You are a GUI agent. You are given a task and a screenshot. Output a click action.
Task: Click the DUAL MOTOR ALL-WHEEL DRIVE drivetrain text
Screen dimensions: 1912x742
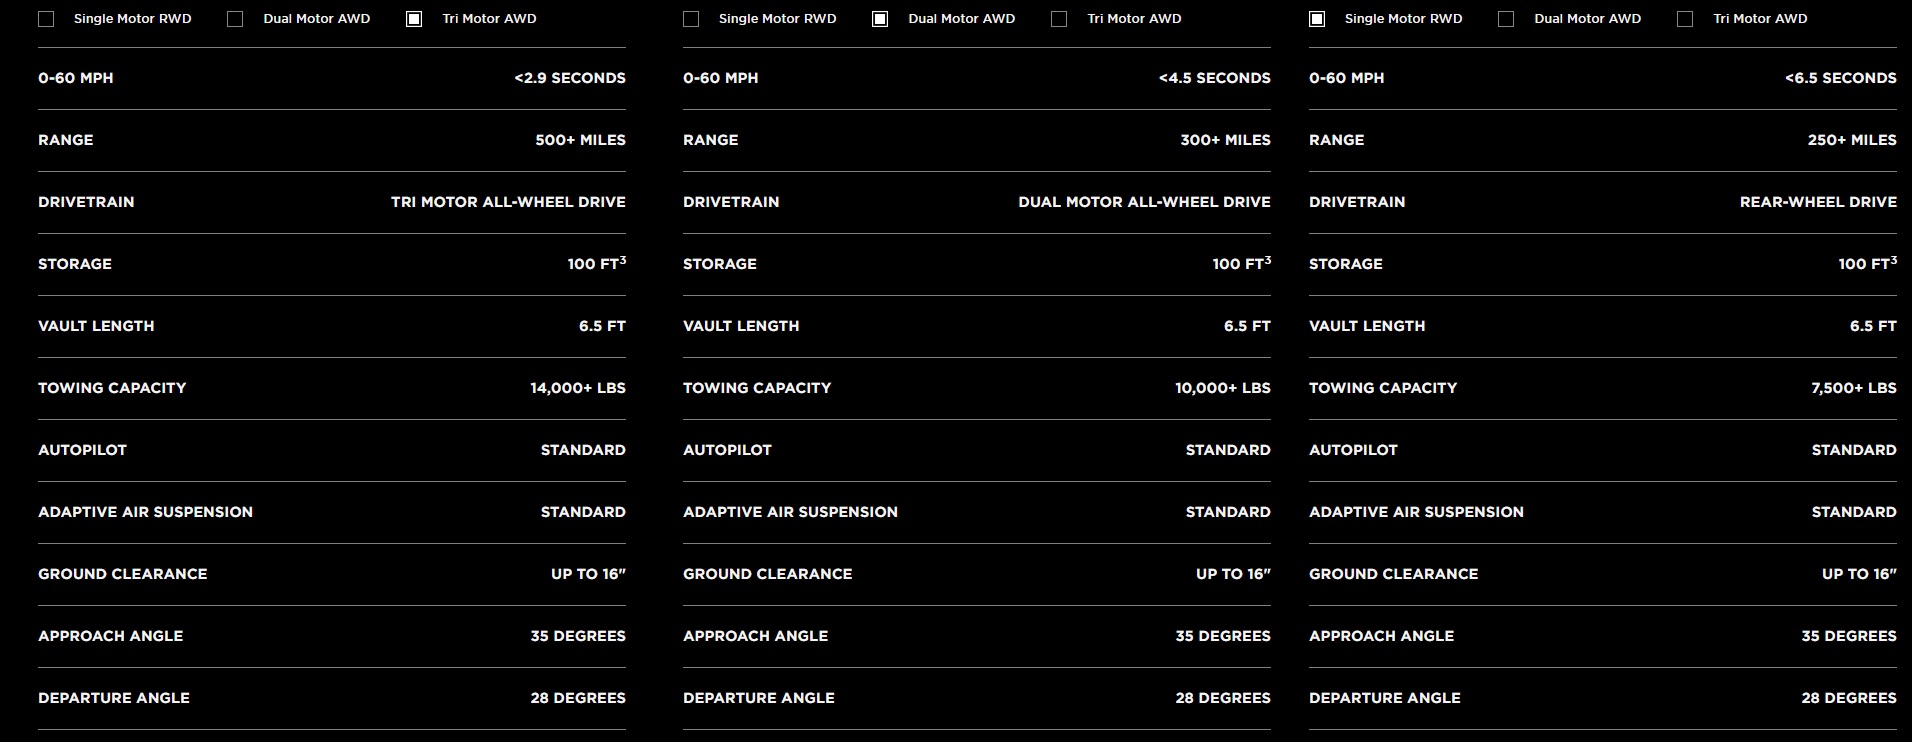point(1144,202)
